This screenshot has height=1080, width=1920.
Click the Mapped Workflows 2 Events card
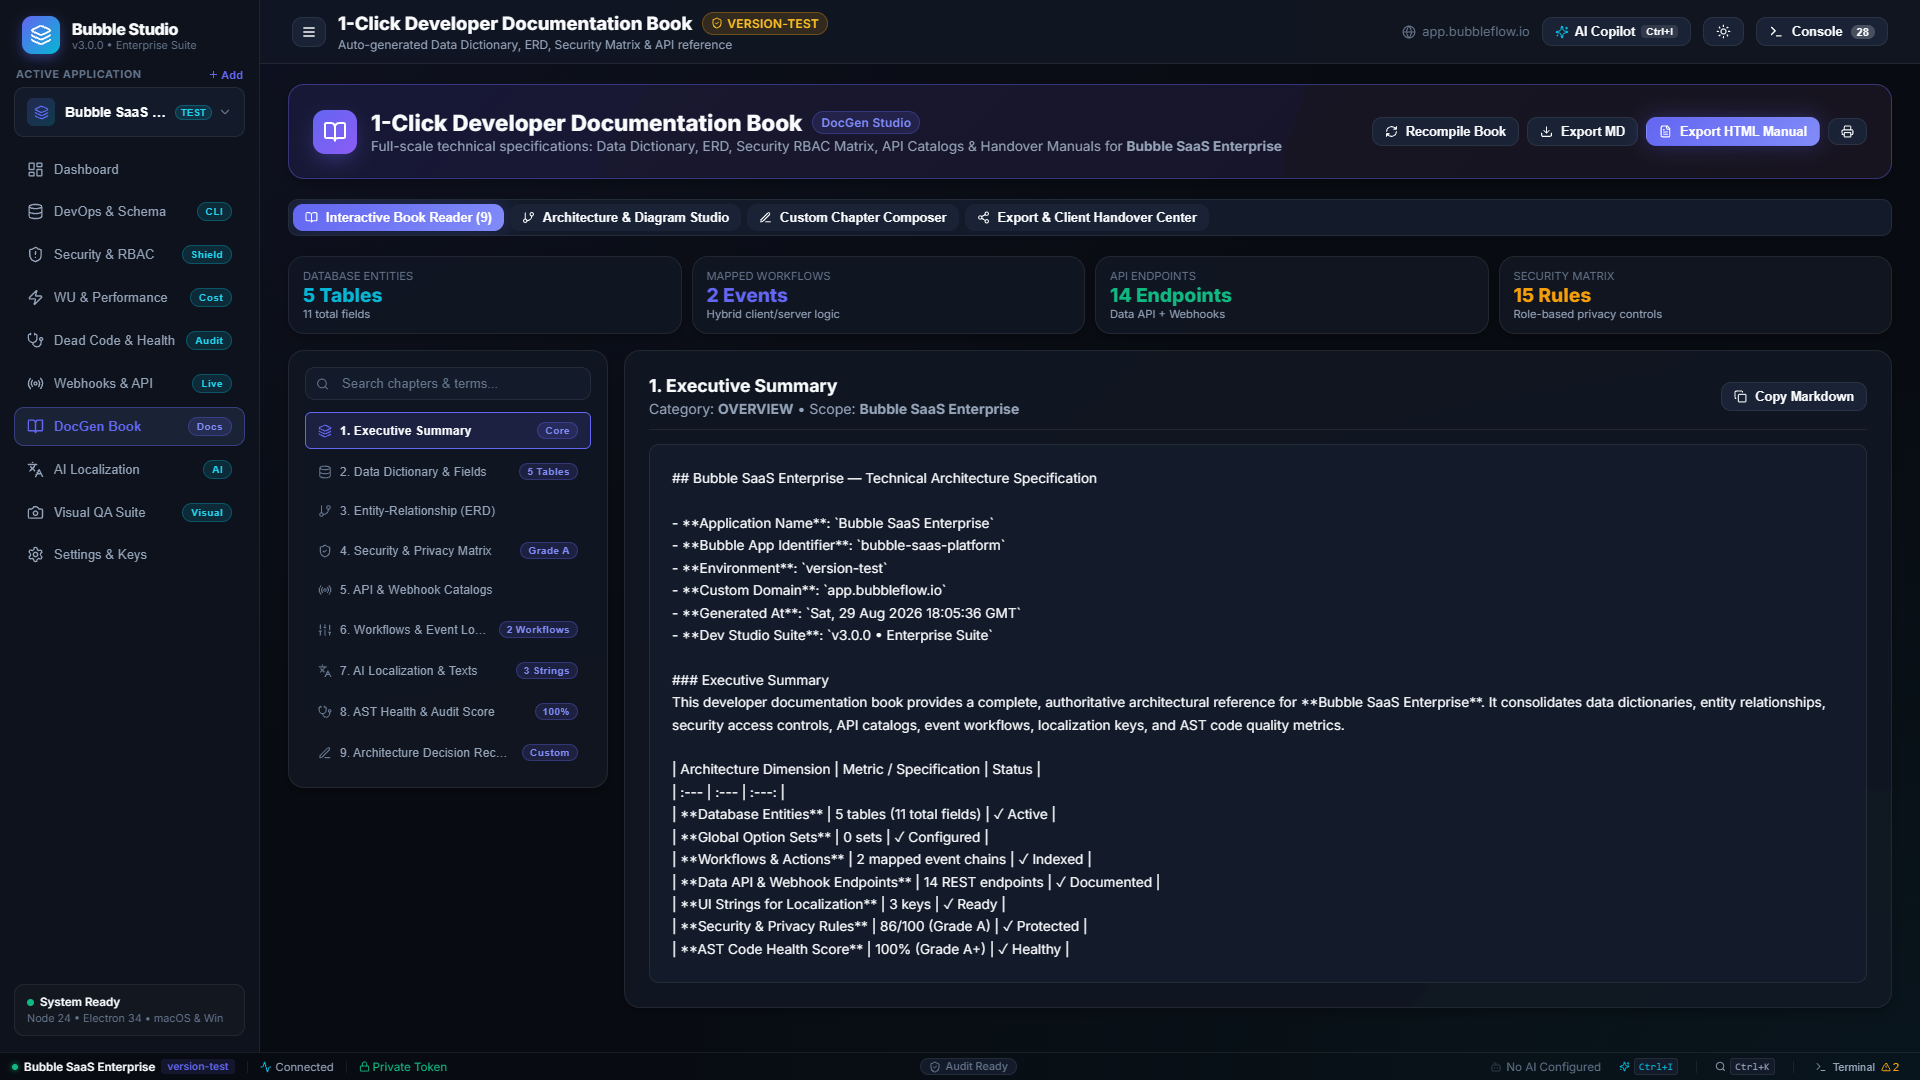point(888,295)
